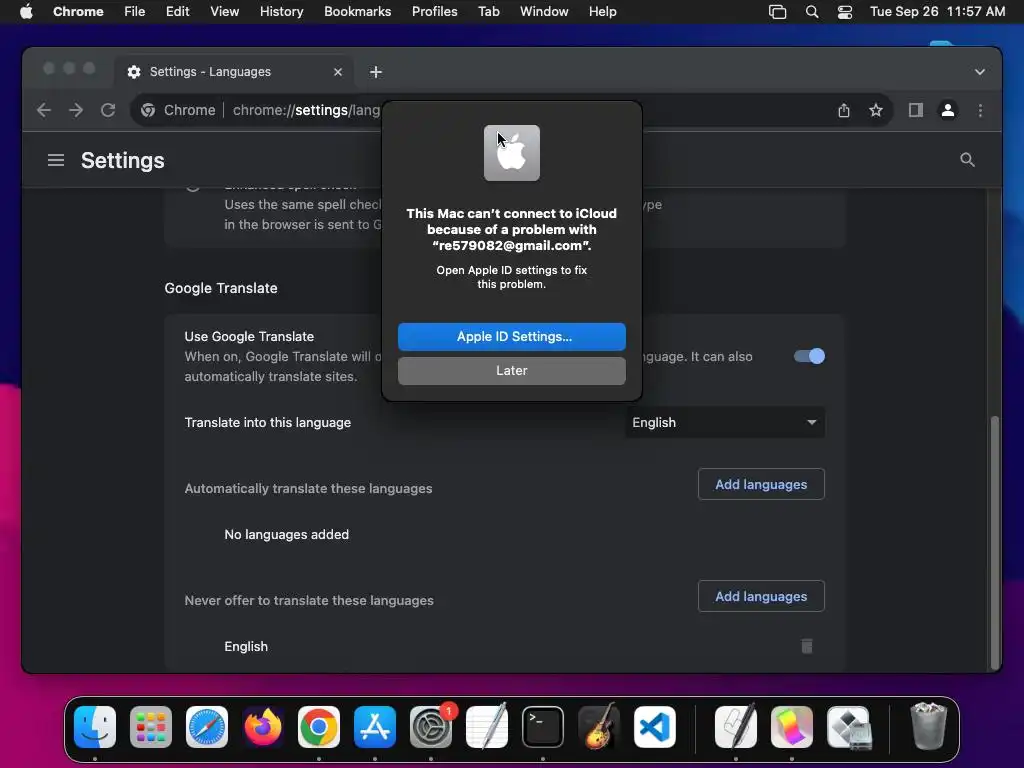Open the View menu

[224, 12]
